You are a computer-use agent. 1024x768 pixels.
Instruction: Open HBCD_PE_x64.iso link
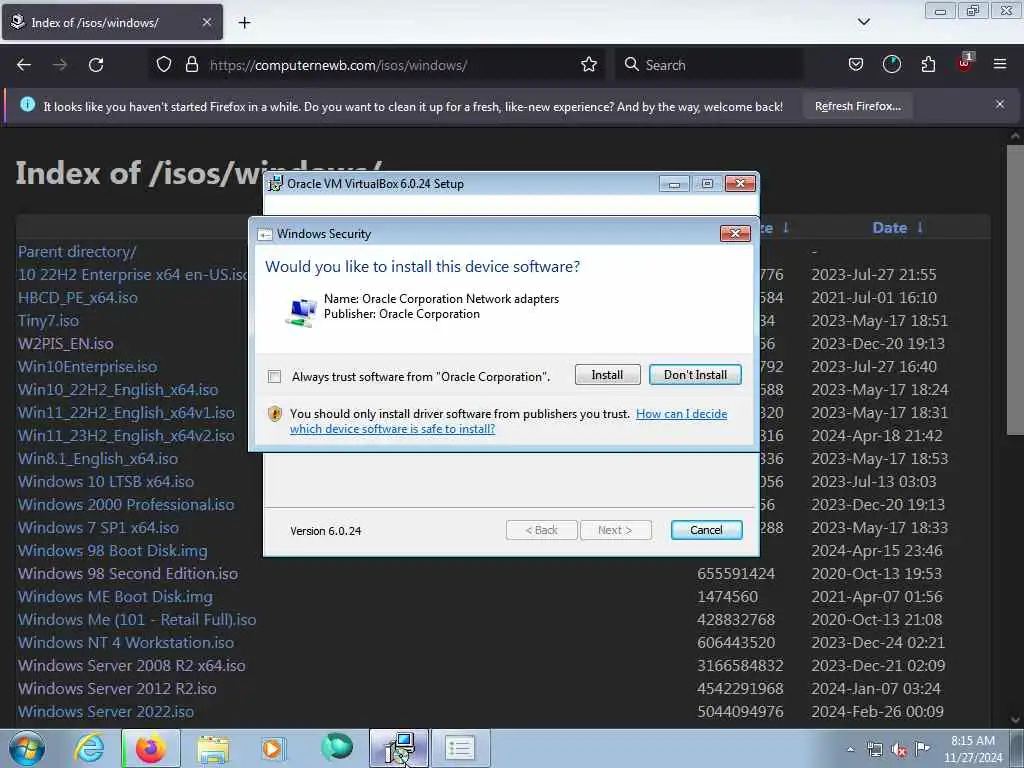[x=78, y=298]
